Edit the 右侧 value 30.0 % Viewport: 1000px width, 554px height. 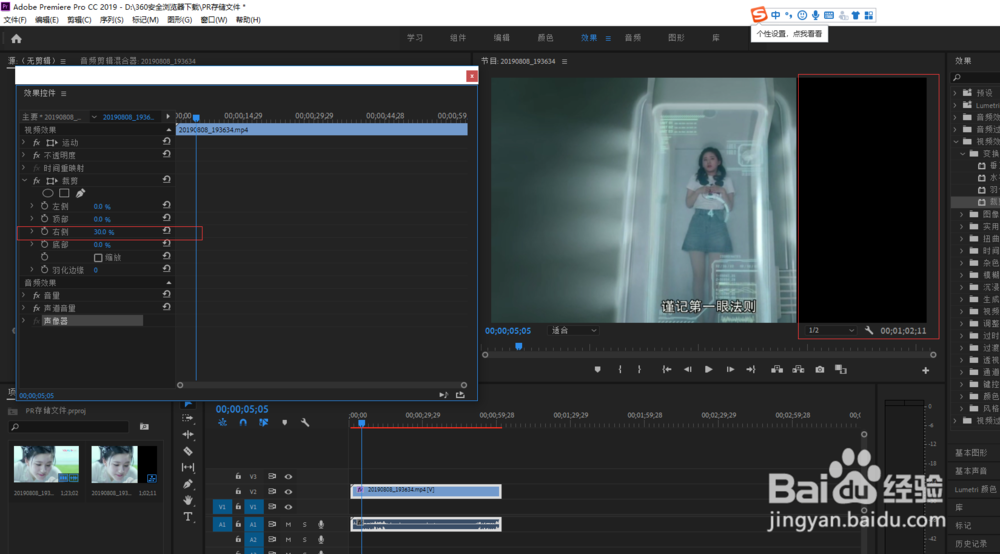(104, 232)
